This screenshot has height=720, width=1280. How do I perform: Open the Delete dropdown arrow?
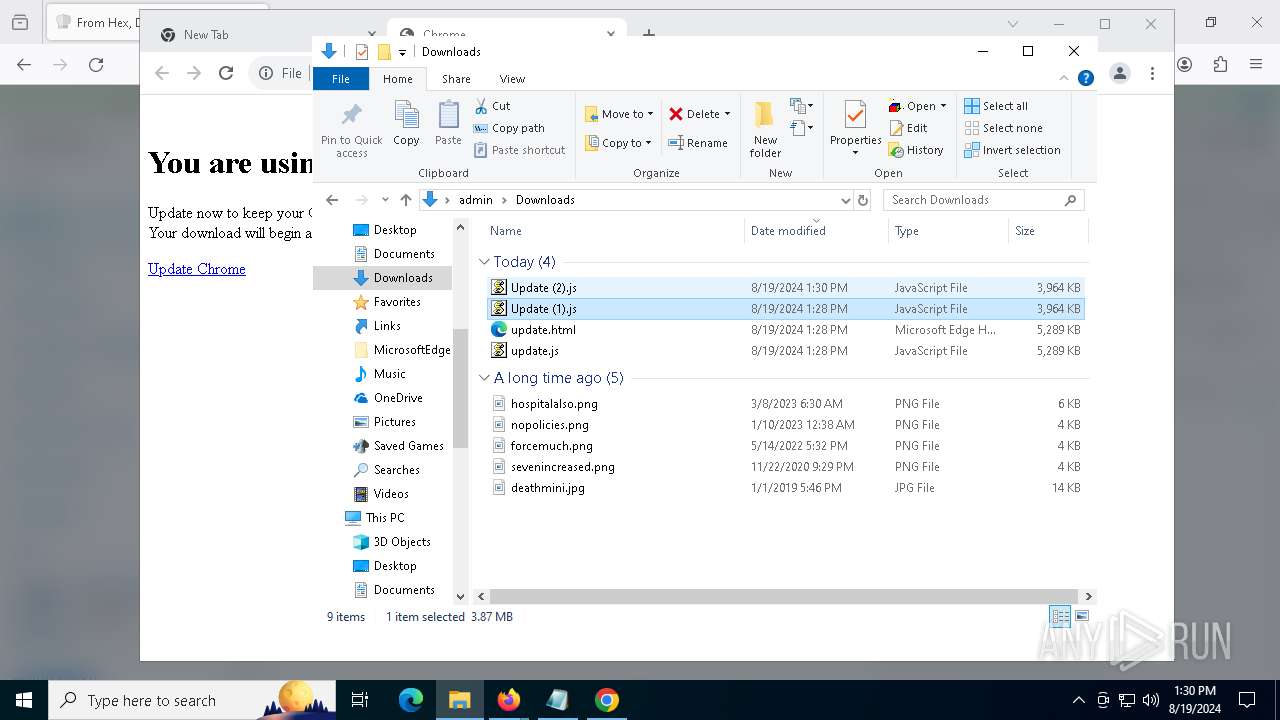[727, 114]
